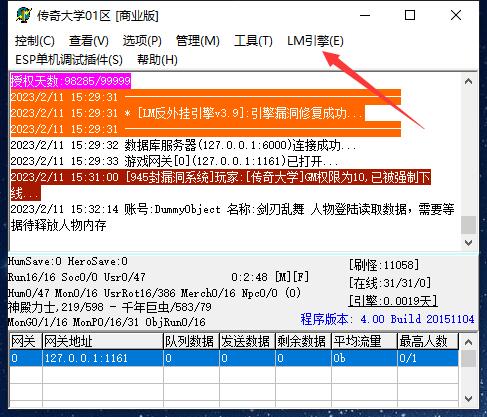487x417 pixels.
Task: Open the ESP单机调试插件(S) menu
Action: tap(69, 60)
